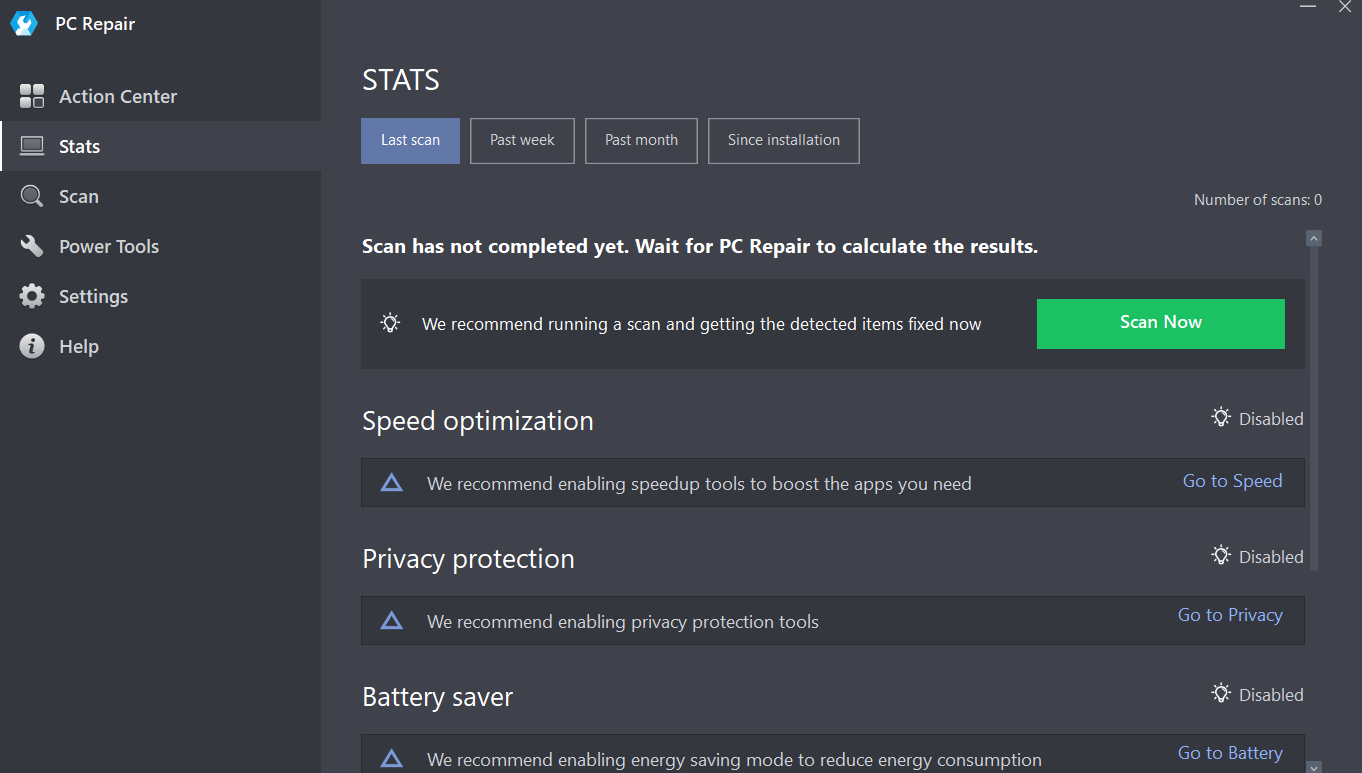Toggle Privacy protection Disabled status

pos(1257,556)
